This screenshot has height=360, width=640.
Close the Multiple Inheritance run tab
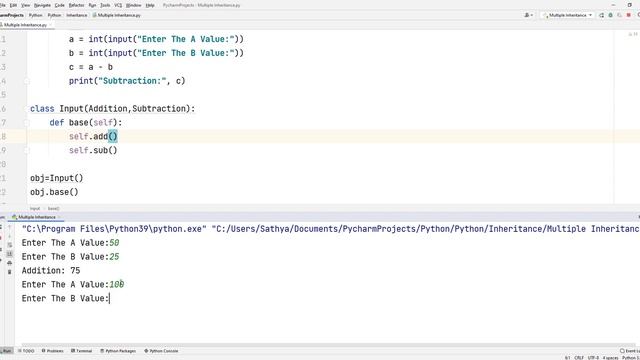tap(59, 217)
